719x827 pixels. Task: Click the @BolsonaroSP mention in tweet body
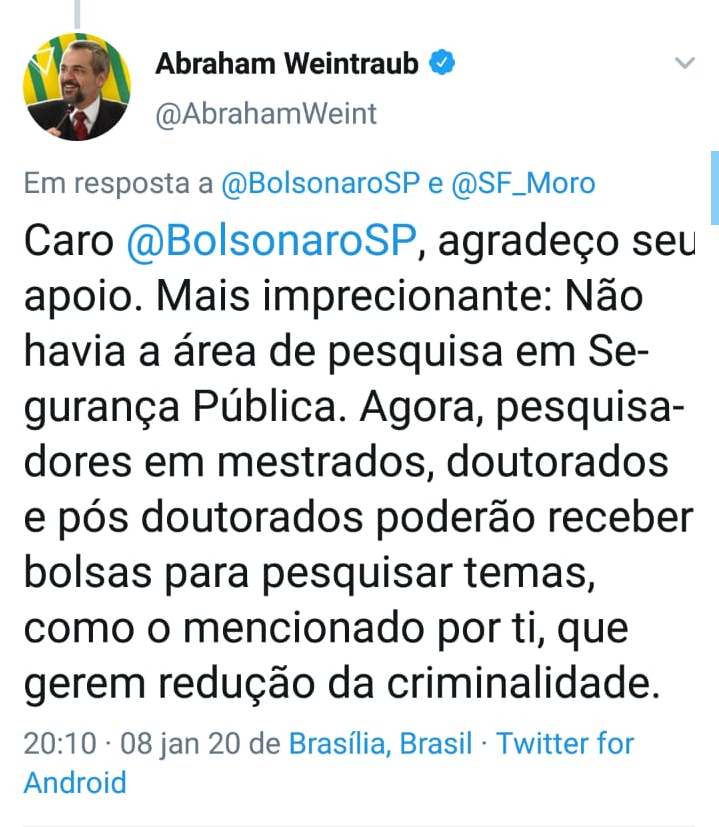coord(271,241)
